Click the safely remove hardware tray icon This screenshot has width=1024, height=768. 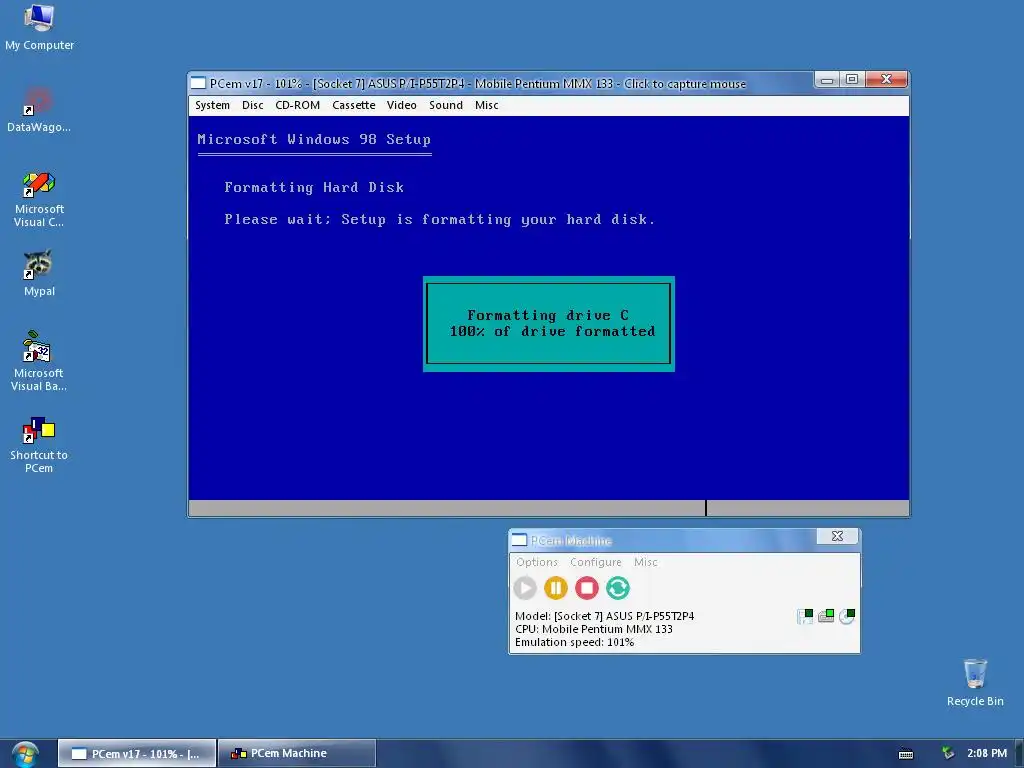click(948, 753)
